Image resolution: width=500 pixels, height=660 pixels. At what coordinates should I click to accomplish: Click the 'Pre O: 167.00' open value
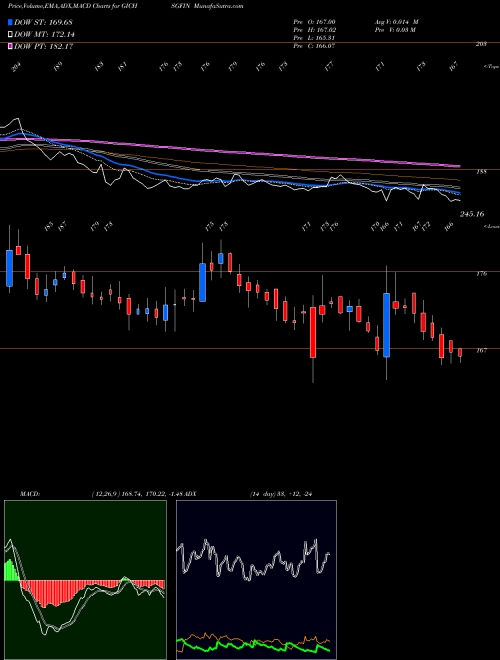coord(314,22)
